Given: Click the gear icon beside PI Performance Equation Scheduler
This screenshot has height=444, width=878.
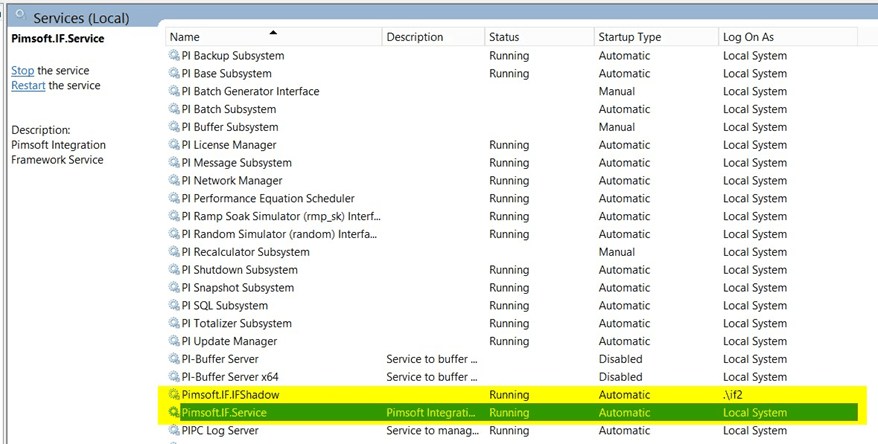Looking at the screenshot, I should [174, 198].
